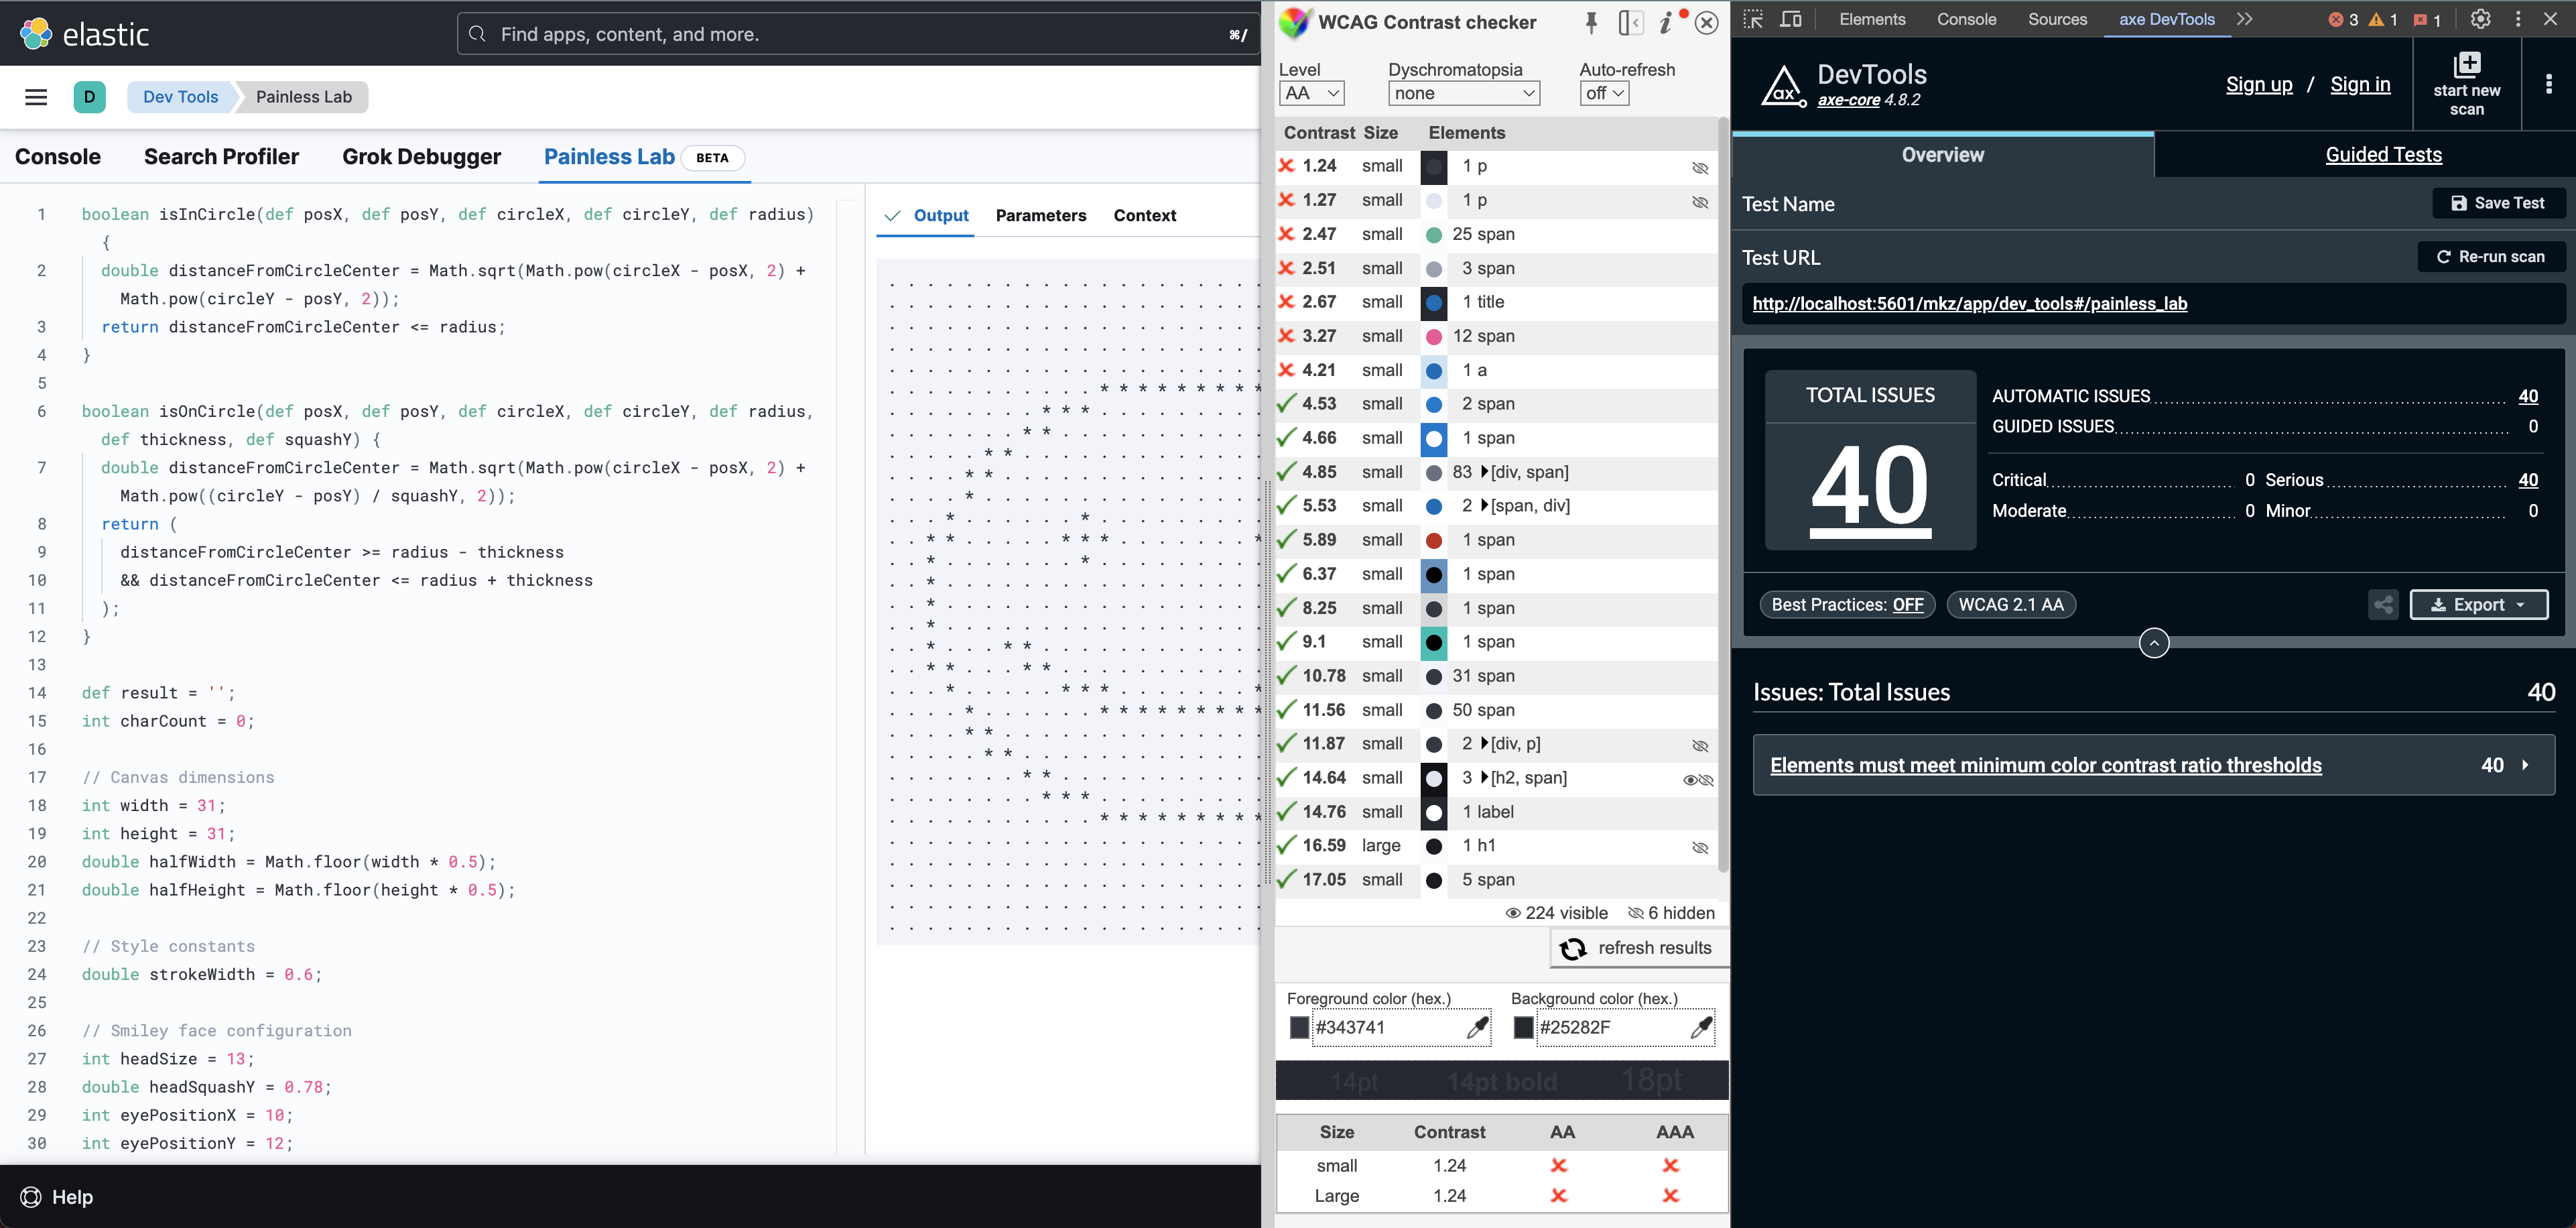Show more DevTools tabs
The height and width of the screenshot is (1228, 2576).
2245,19
